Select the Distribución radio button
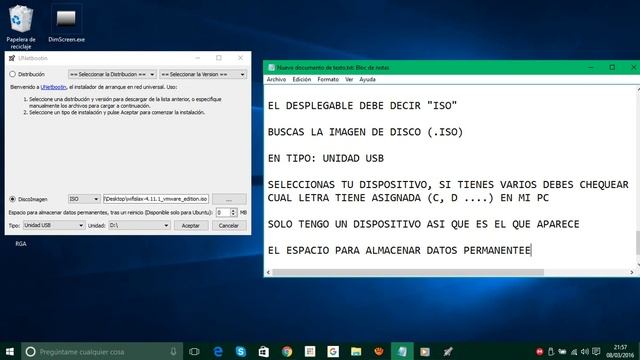The image size is (640, 360). (13, 74)
